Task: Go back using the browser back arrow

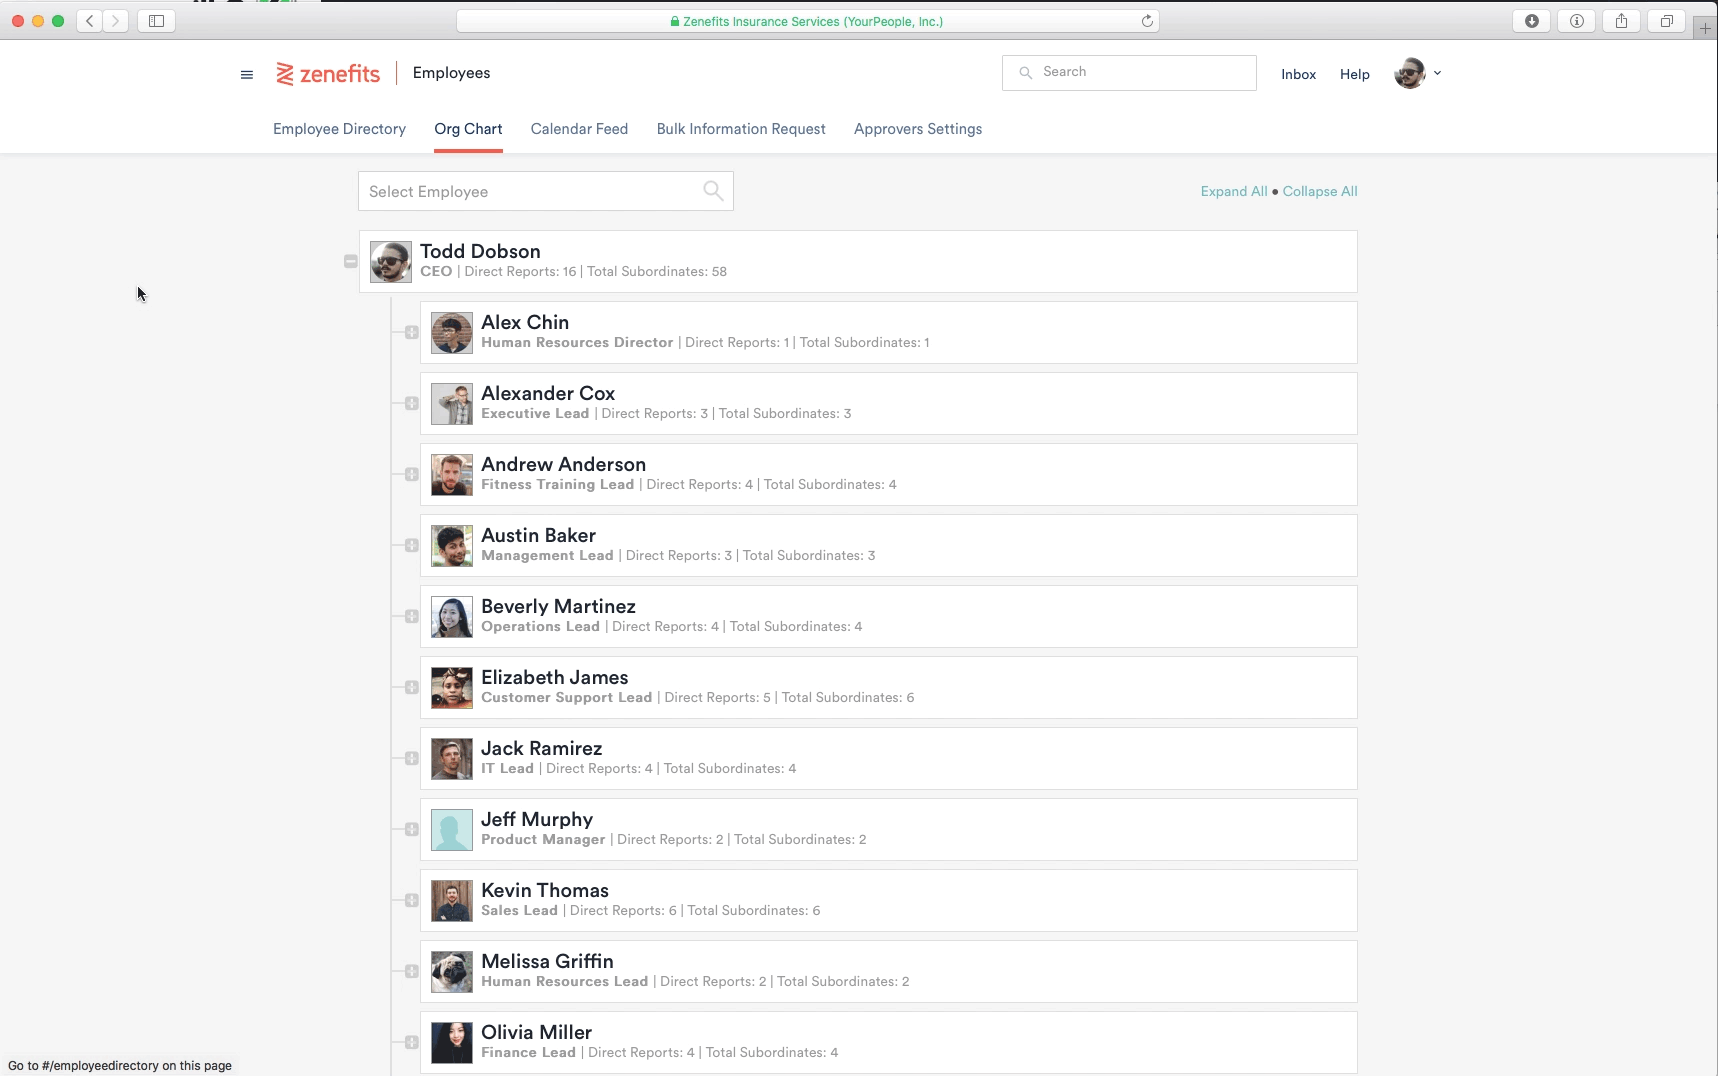Action: click(90, 21)
